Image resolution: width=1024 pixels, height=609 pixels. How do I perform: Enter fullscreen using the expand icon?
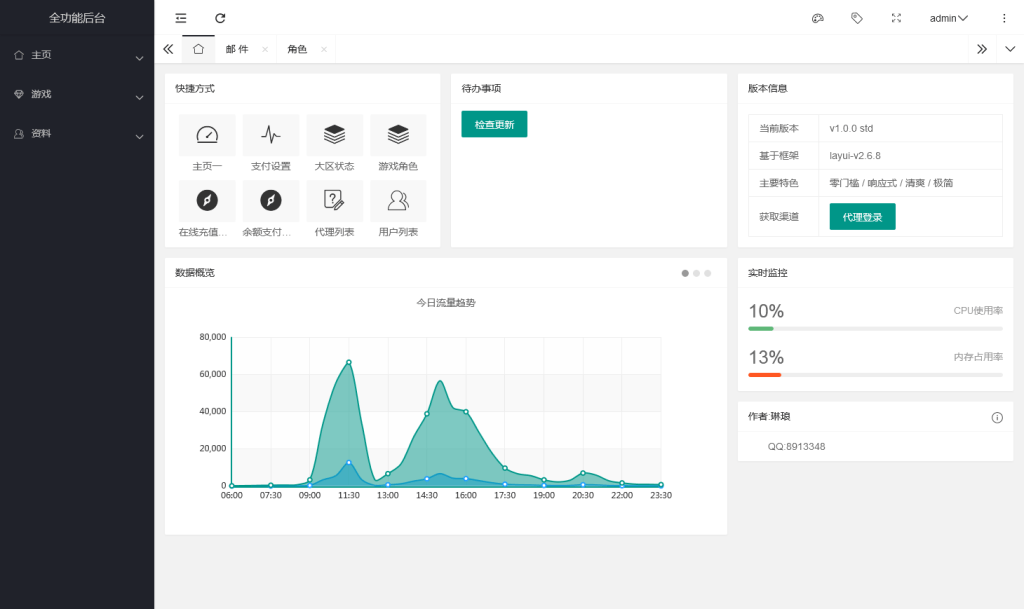click(x=896, y=17)
